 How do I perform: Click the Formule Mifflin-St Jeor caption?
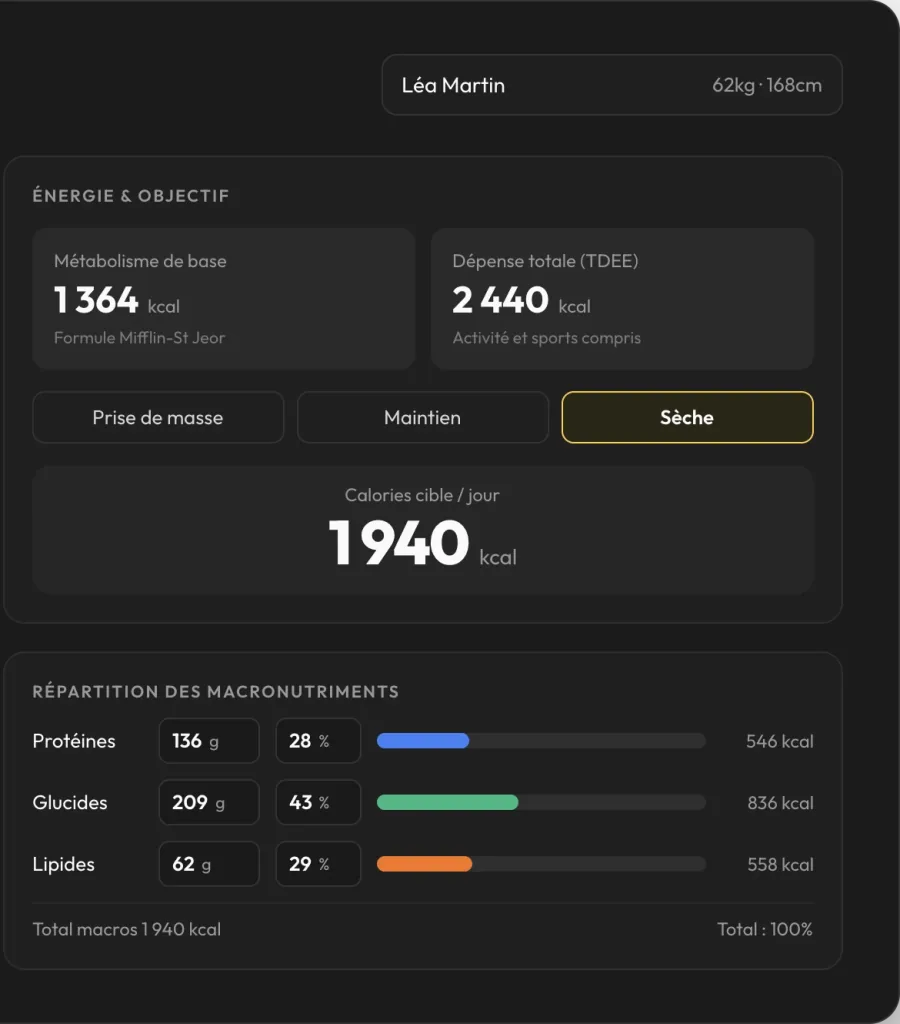(x=139, y=338)
